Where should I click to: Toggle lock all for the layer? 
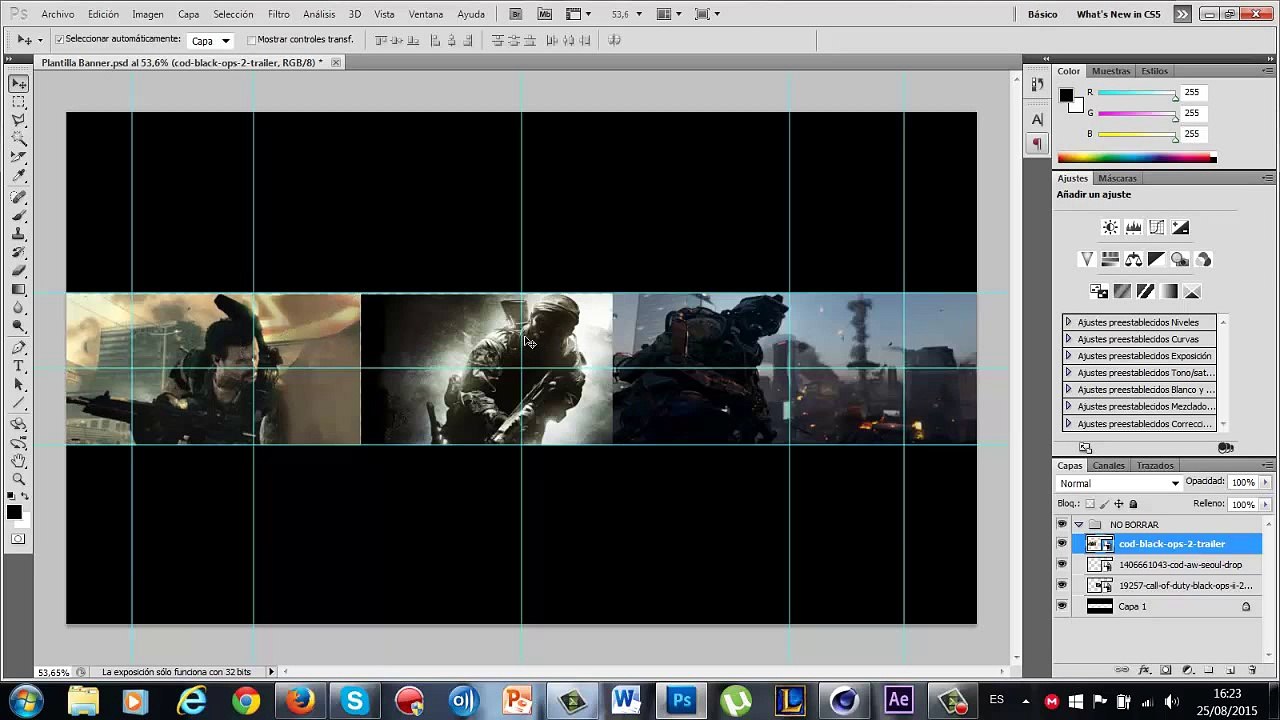tap(1133, 504)
